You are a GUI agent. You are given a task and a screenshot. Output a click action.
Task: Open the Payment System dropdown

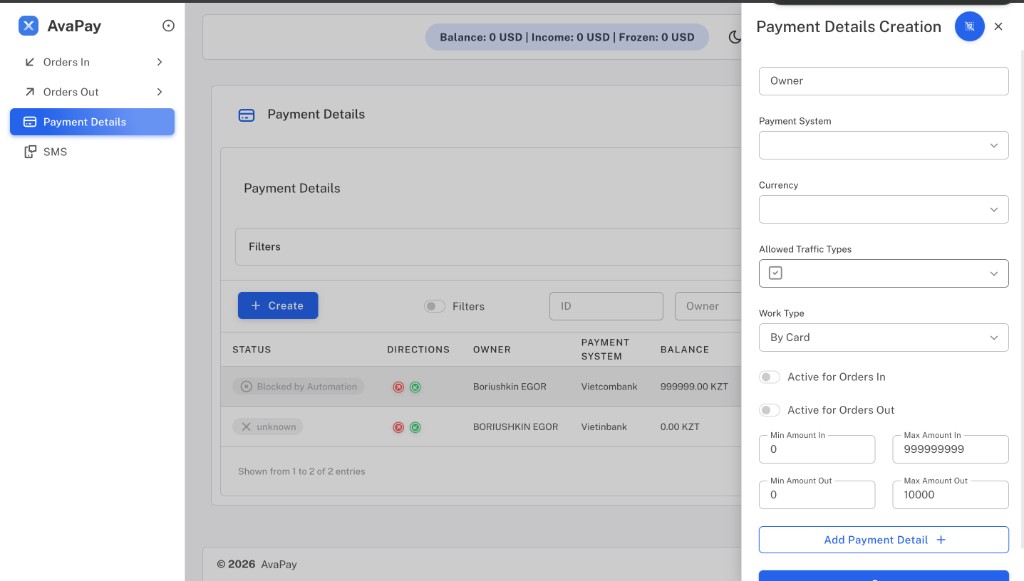884,146
